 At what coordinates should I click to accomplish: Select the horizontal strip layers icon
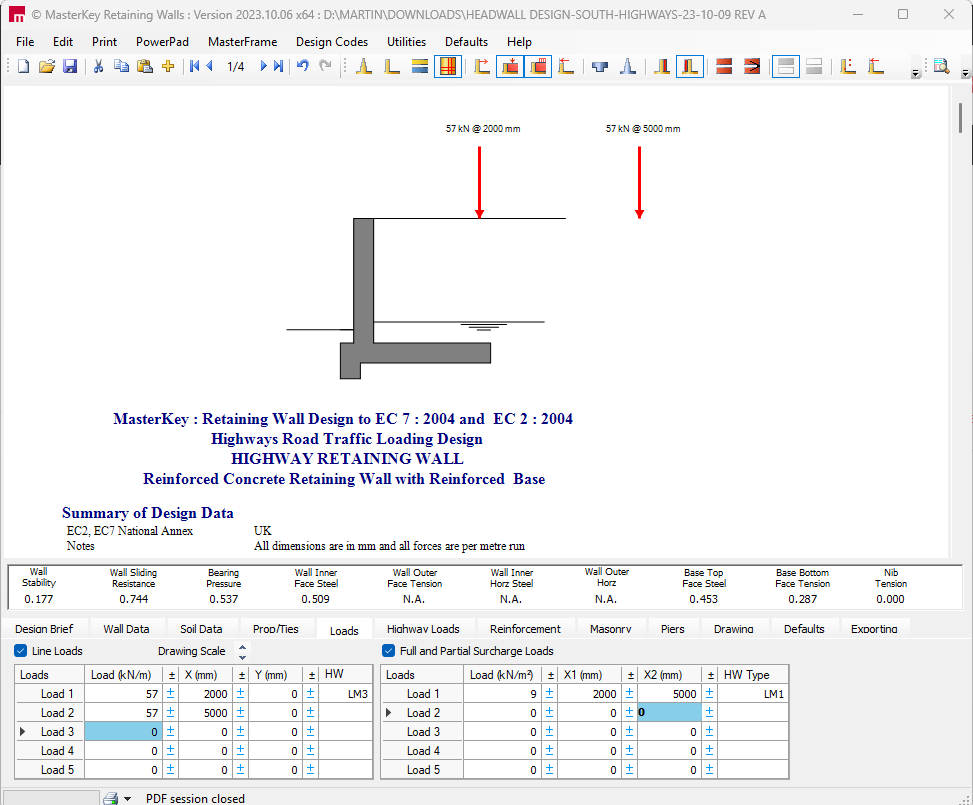pyautogui.click(x=420, y=66)
